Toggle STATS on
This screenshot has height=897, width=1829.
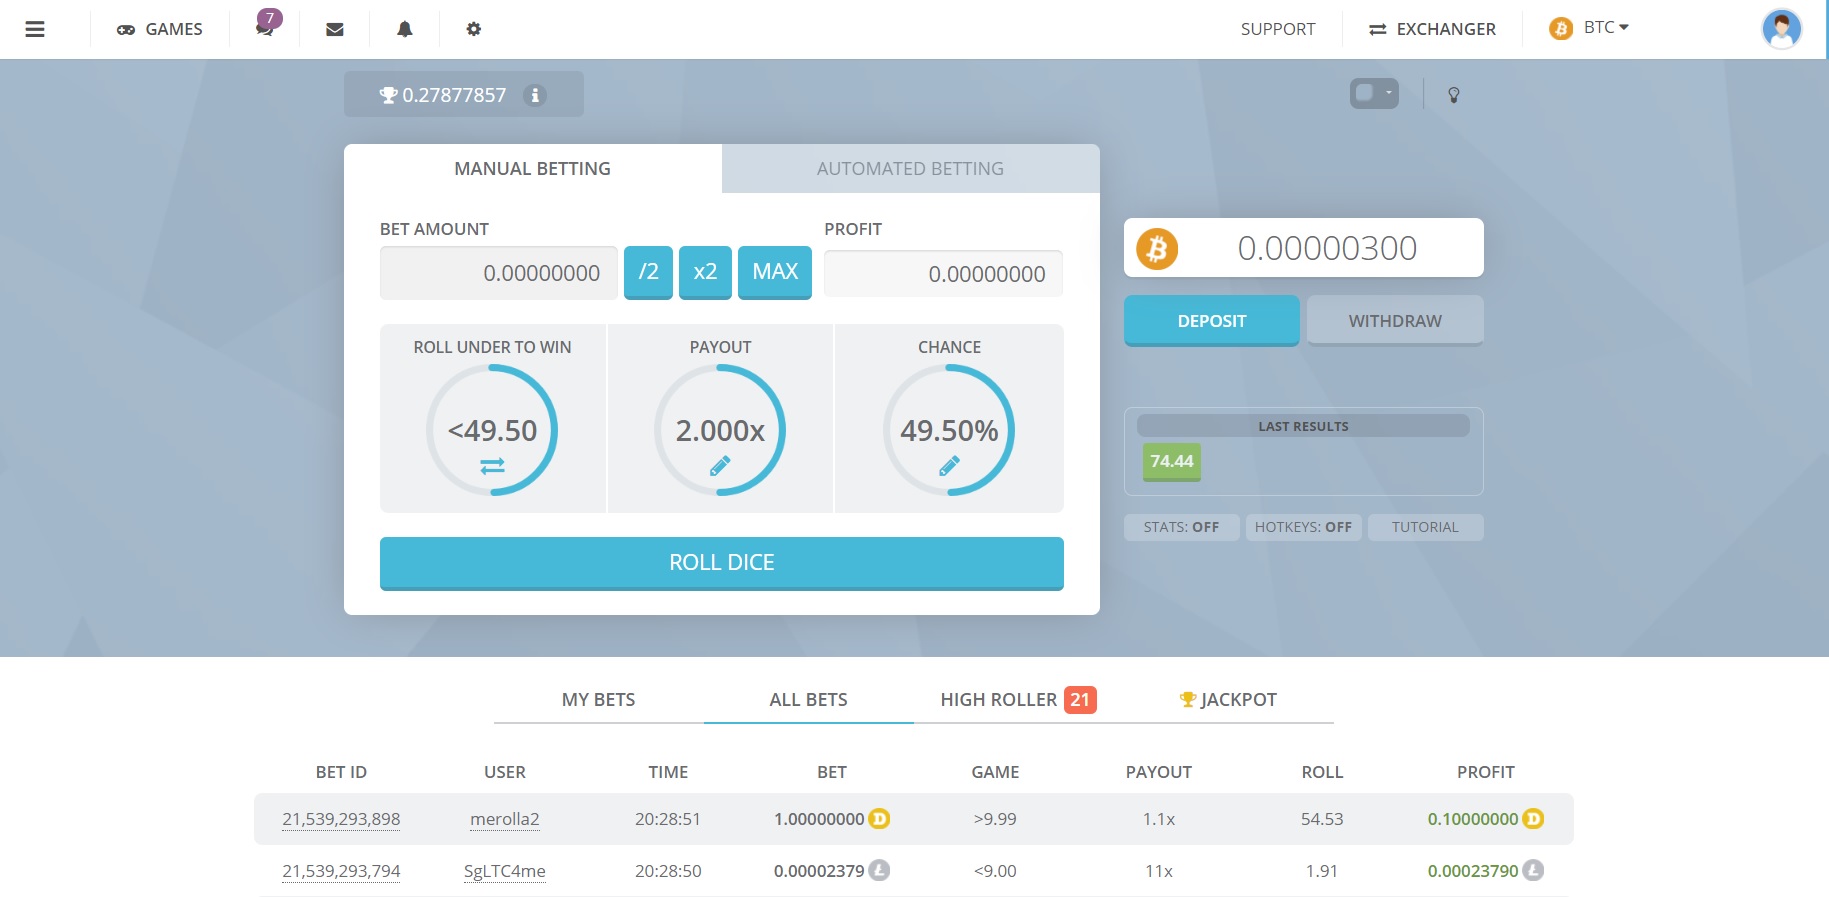click(1182, 527)
